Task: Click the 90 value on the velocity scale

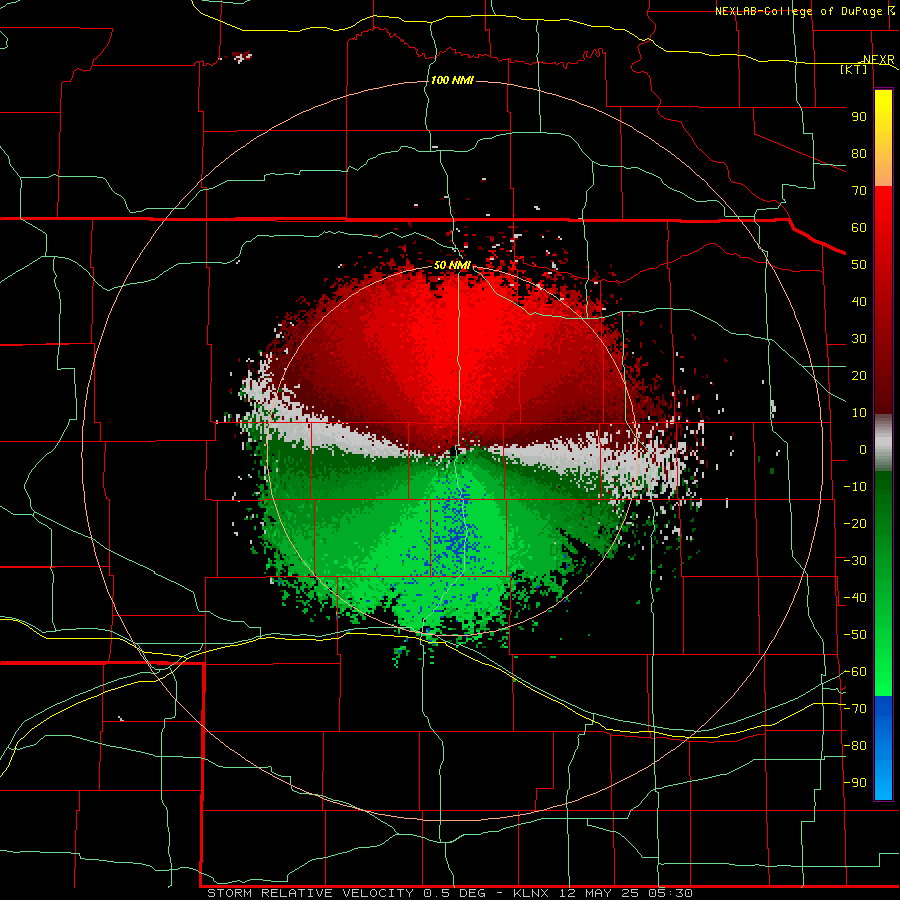Action: point(859,117)
